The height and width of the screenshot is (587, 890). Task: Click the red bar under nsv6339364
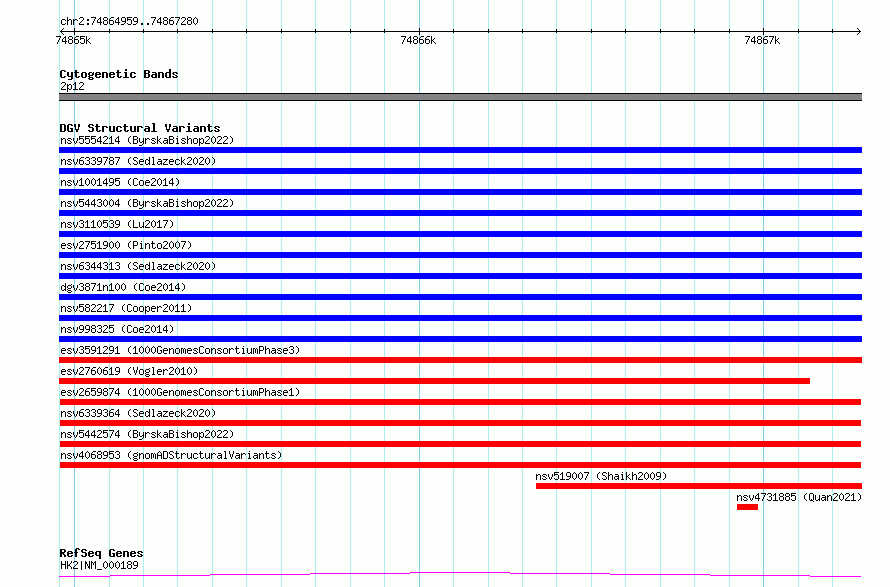(460, 423)
